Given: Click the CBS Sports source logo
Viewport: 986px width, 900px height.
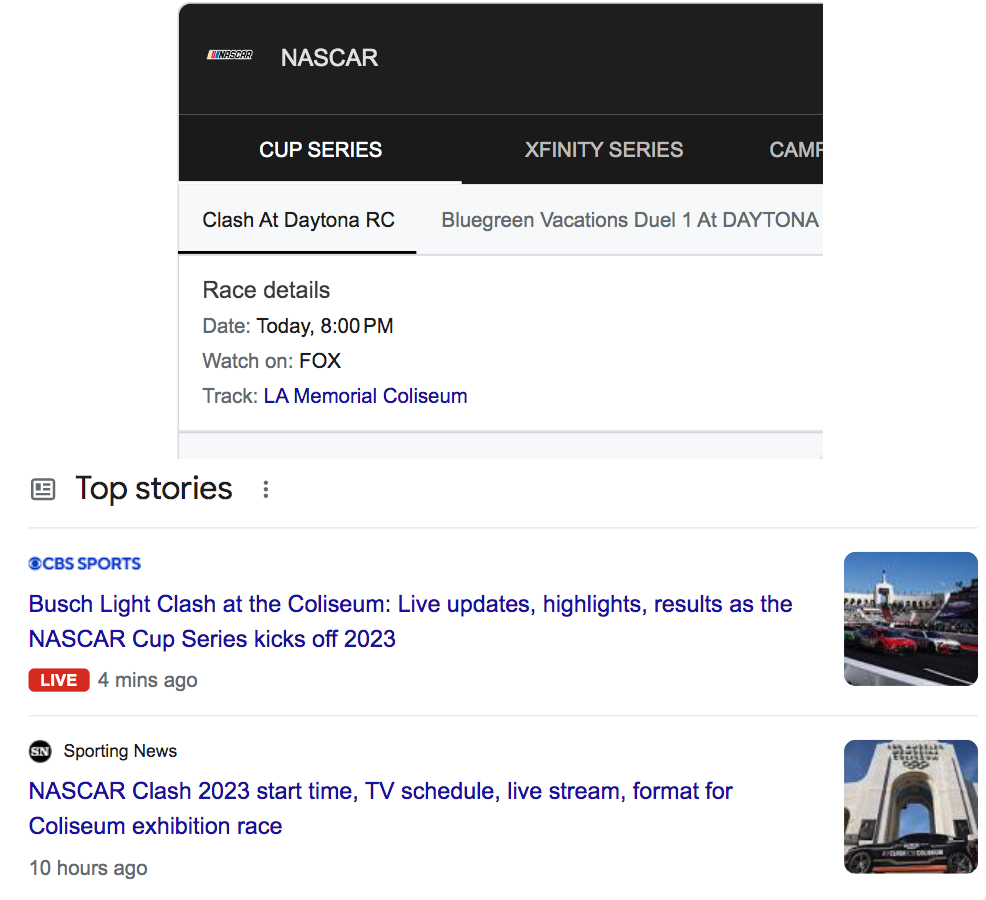Looking at the screenshot, I should point(85,564).
